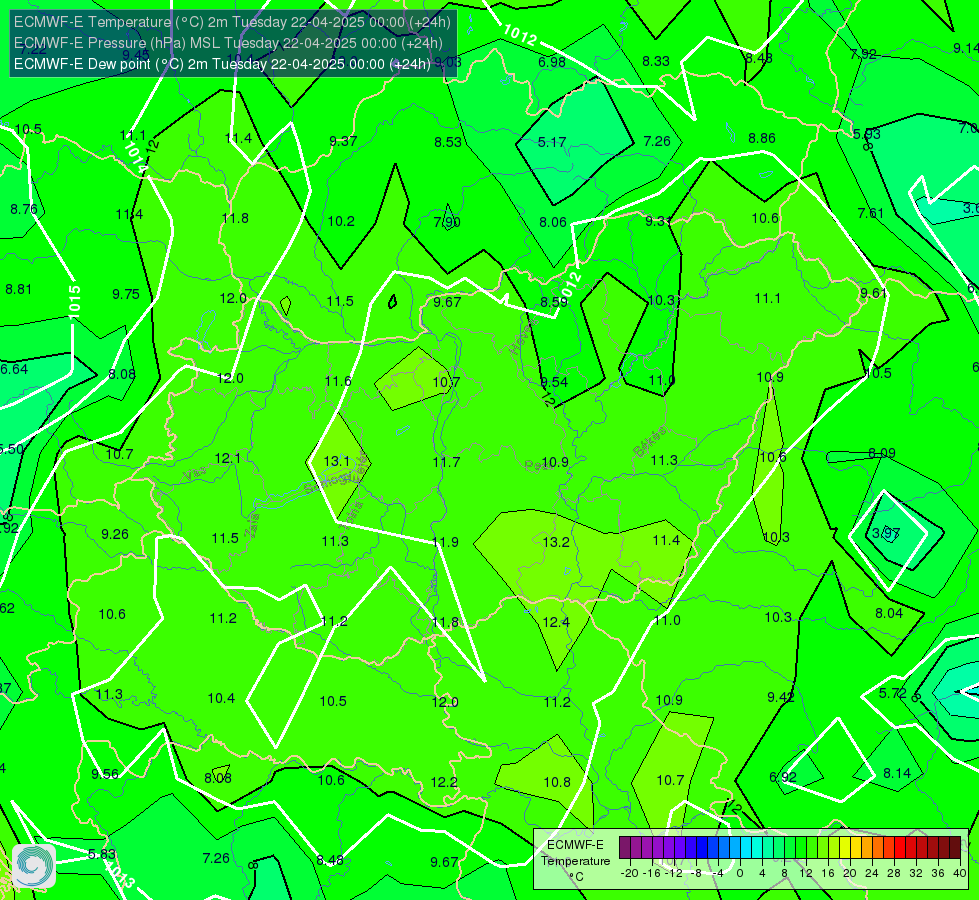Click the 5.17 cold spot value
Image resolution: width=979 pixels, height=900 pixels.
point(552,142)
